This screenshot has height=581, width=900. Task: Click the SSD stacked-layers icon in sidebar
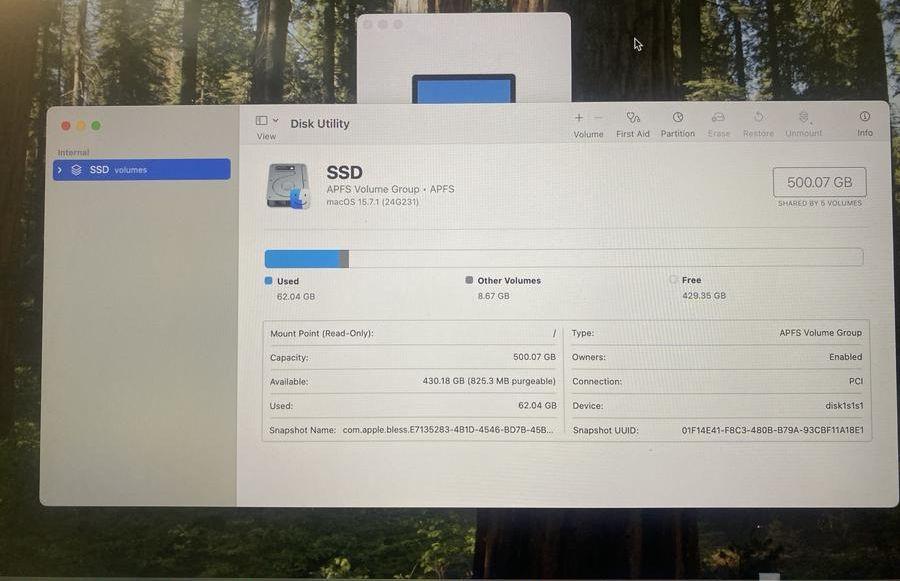click(76, 170)
